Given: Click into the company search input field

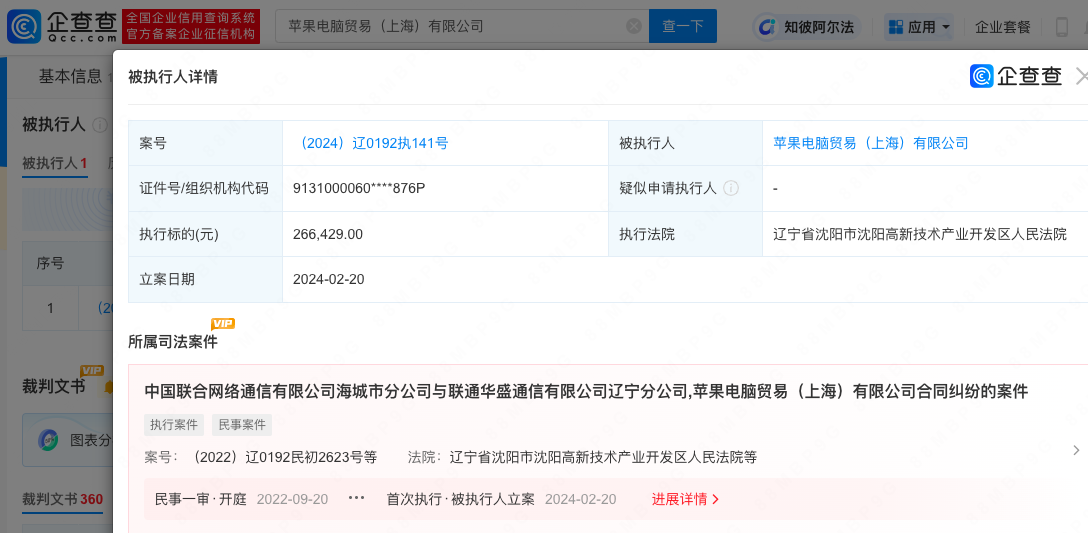Looking at the screenshot, I should 450,27.
